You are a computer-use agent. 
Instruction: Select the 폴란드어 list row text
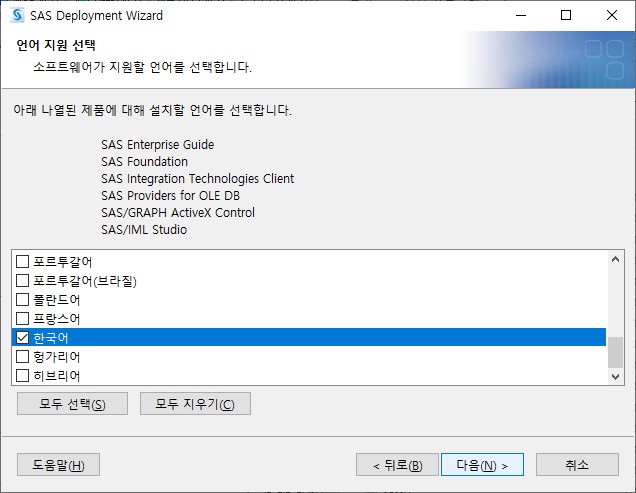tap(57, 300)
